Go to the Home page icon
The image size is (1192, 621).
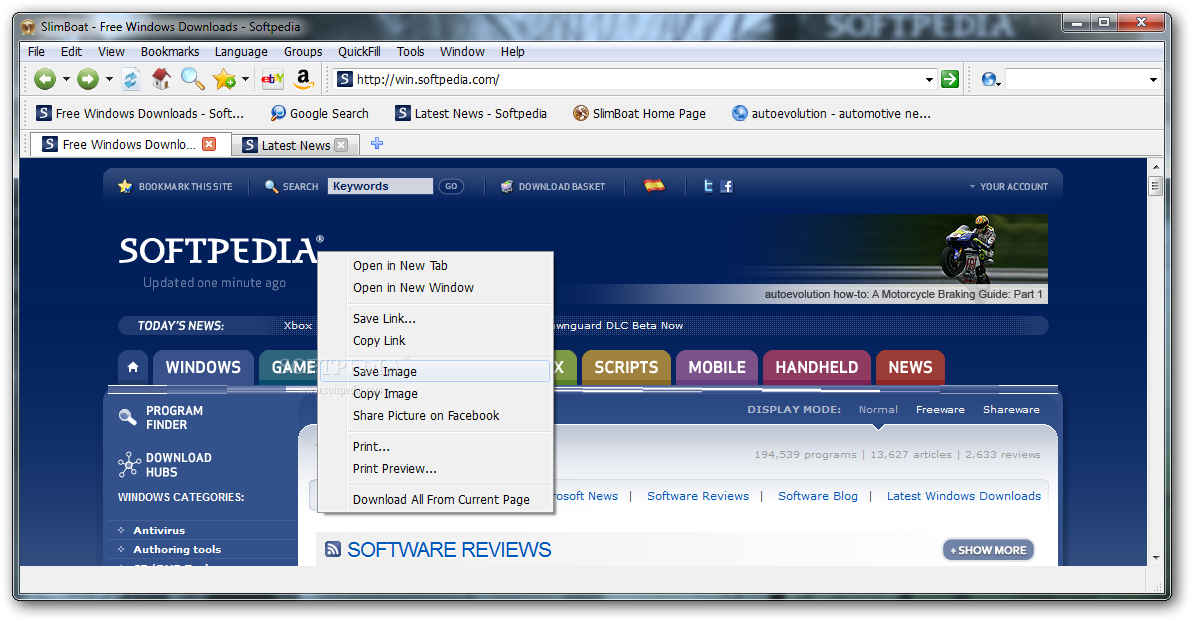[161, 79]
